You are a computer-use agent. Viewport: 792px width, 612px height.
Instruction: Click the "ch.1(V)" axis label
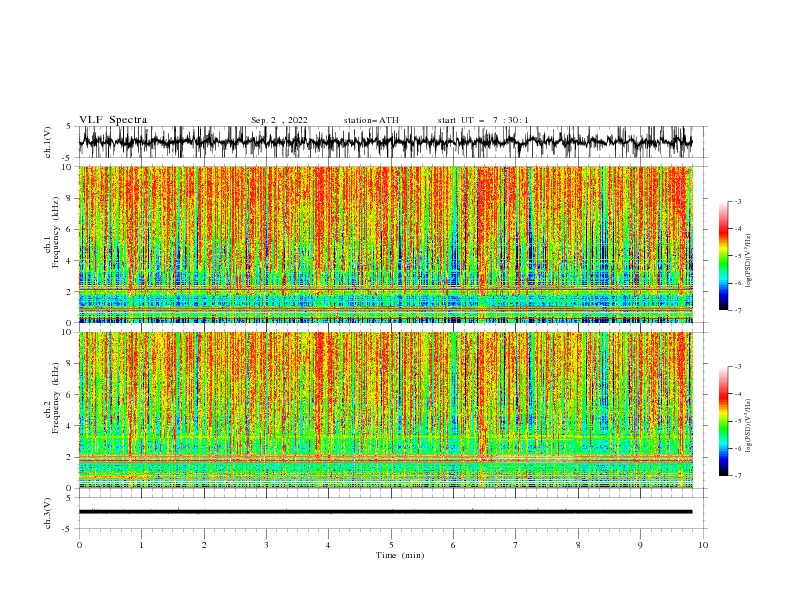[48, 142]
